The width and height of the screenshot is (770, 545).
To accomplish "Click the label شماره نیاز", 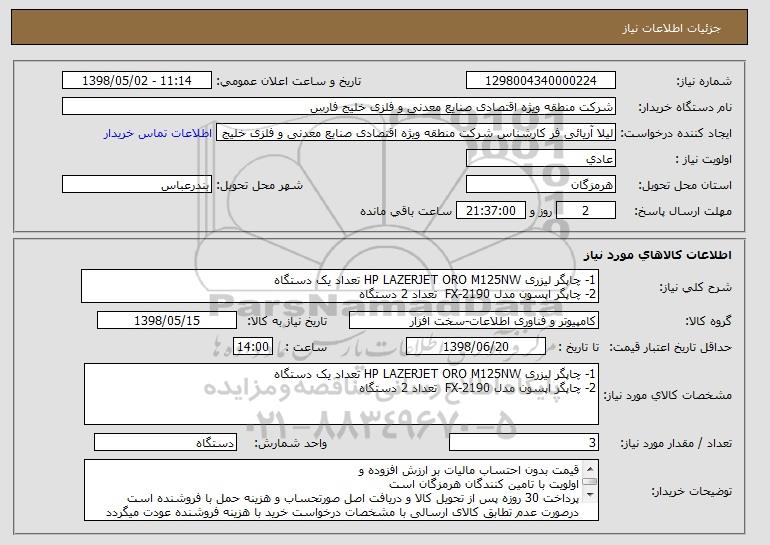I will pos(704,81).
